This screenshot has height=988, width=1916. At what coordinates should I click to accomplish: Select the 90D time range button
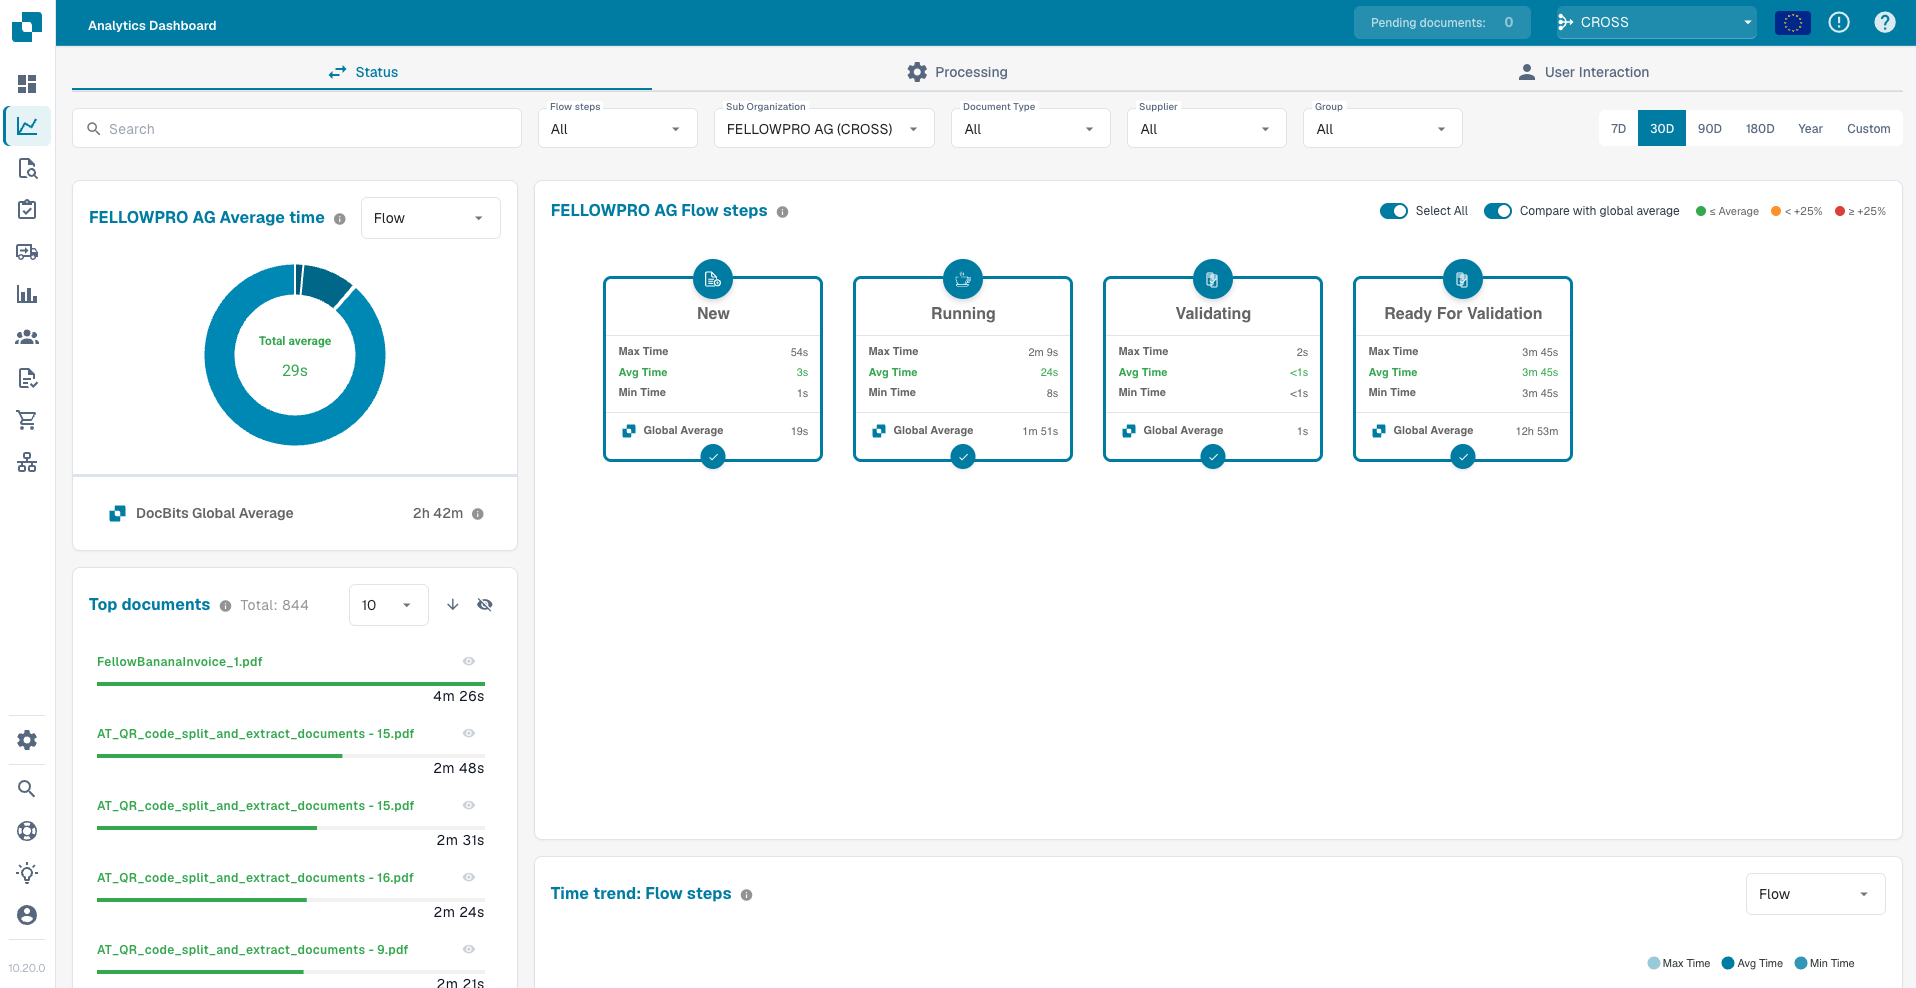[x=1710, y=128]
